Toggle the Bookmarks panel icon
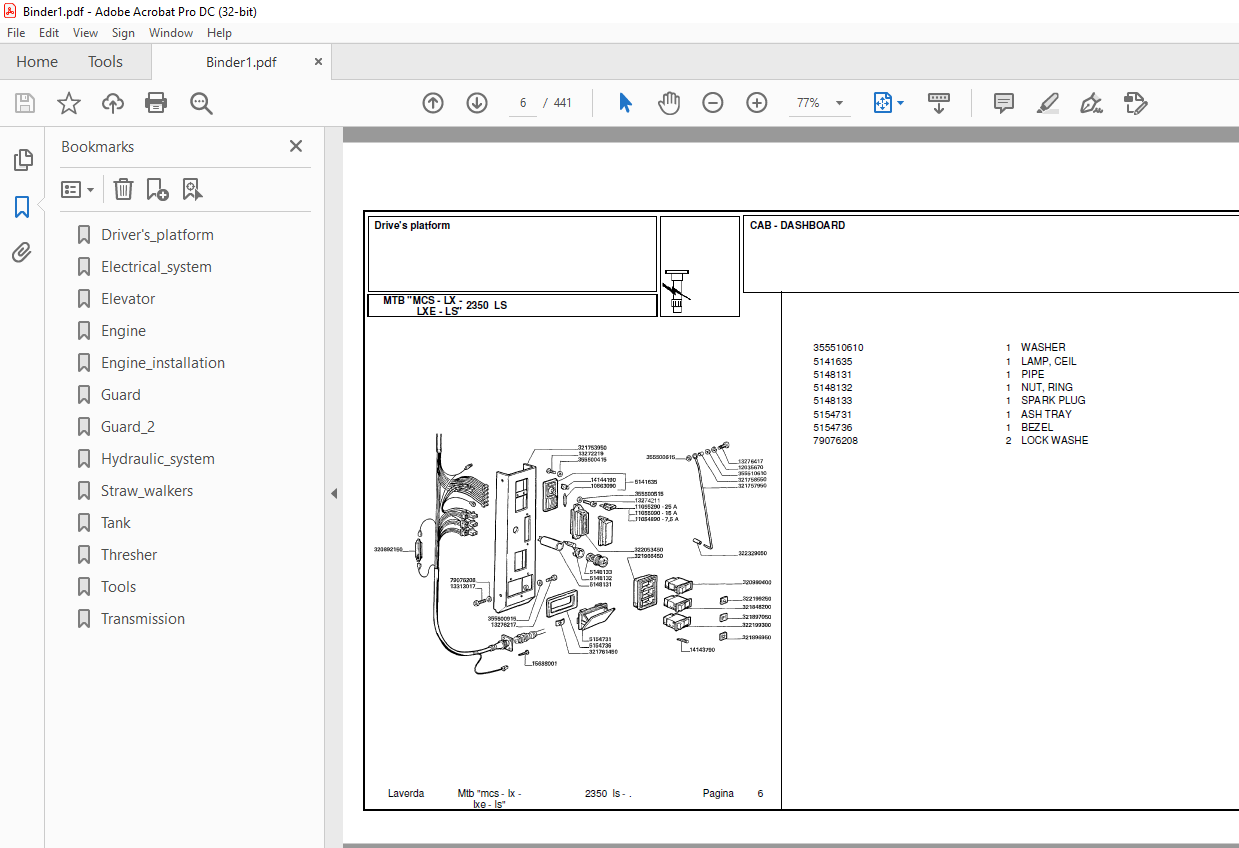The image size is (1239, 848). click(22, 207)
